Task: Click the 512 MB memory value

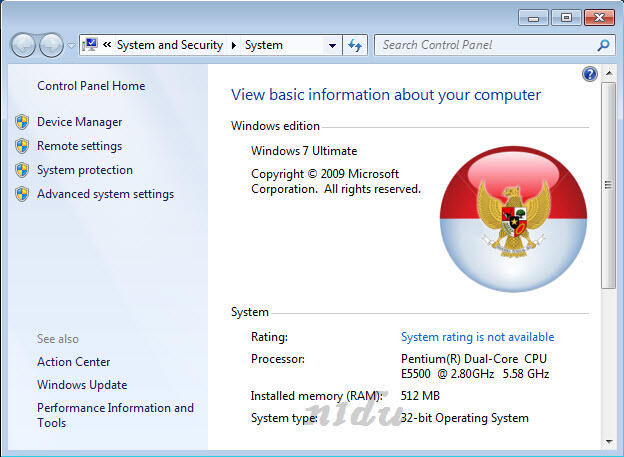Action: [x=420, y=396]
